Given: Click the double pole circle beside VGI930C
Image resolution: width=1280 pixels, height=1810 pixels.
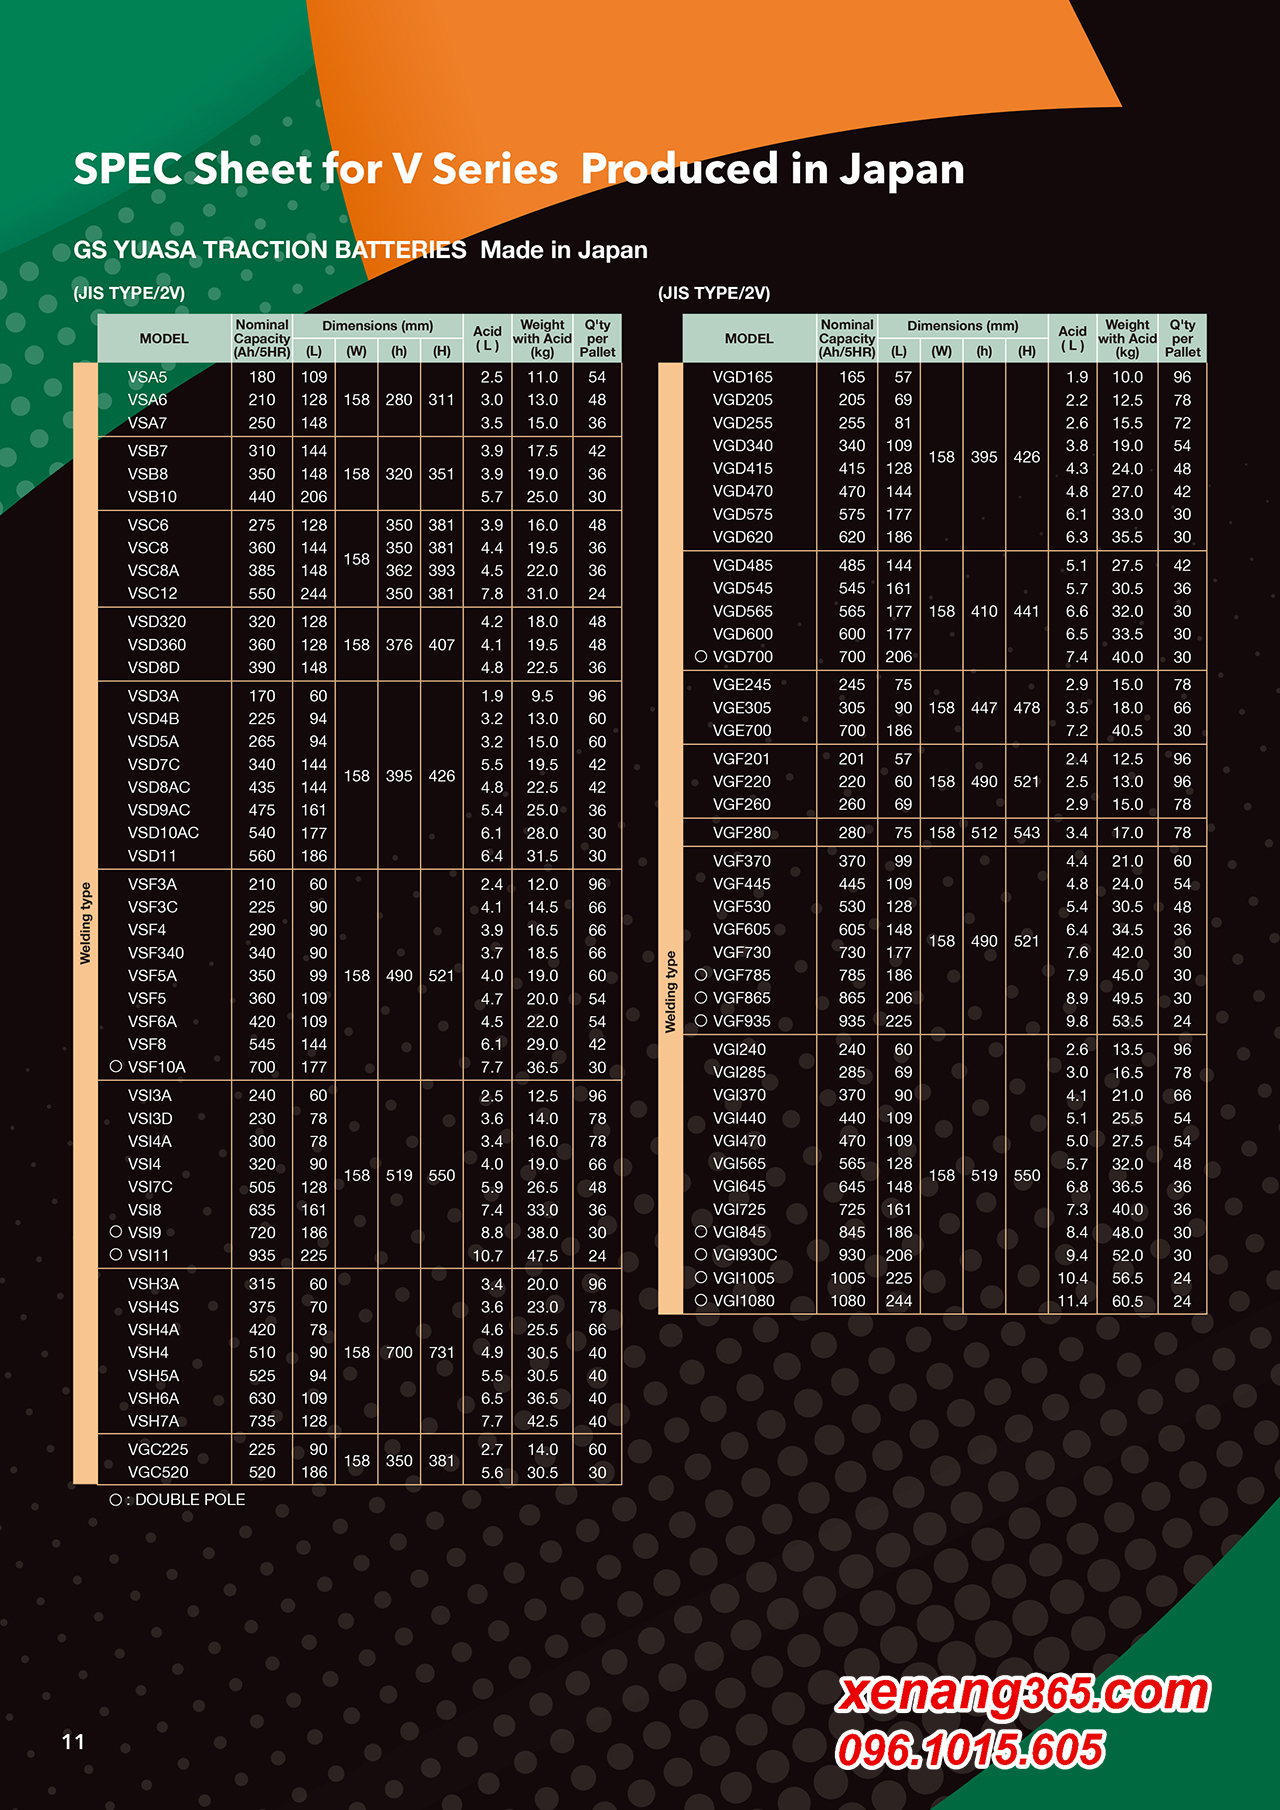Looking at the screenshot, I should 701,1255.
